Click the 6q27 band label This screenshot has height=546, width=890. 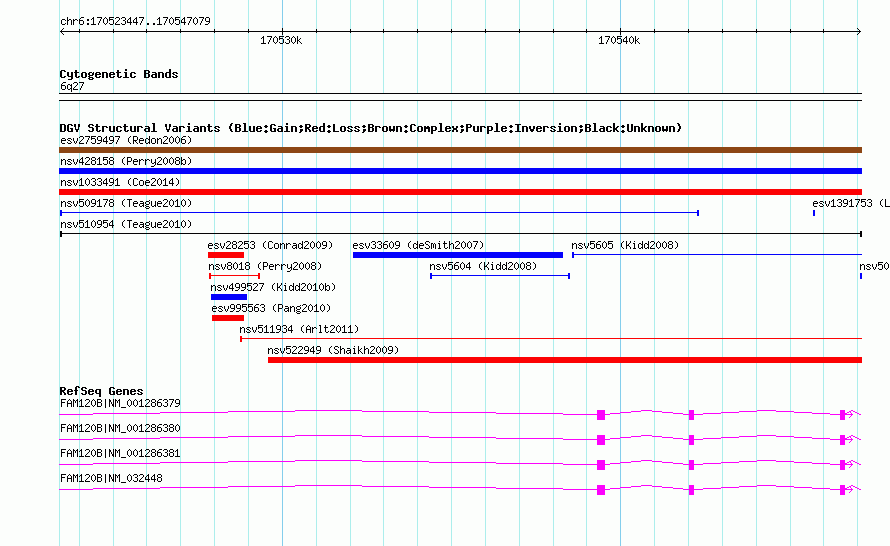click(x=72, y=86)
